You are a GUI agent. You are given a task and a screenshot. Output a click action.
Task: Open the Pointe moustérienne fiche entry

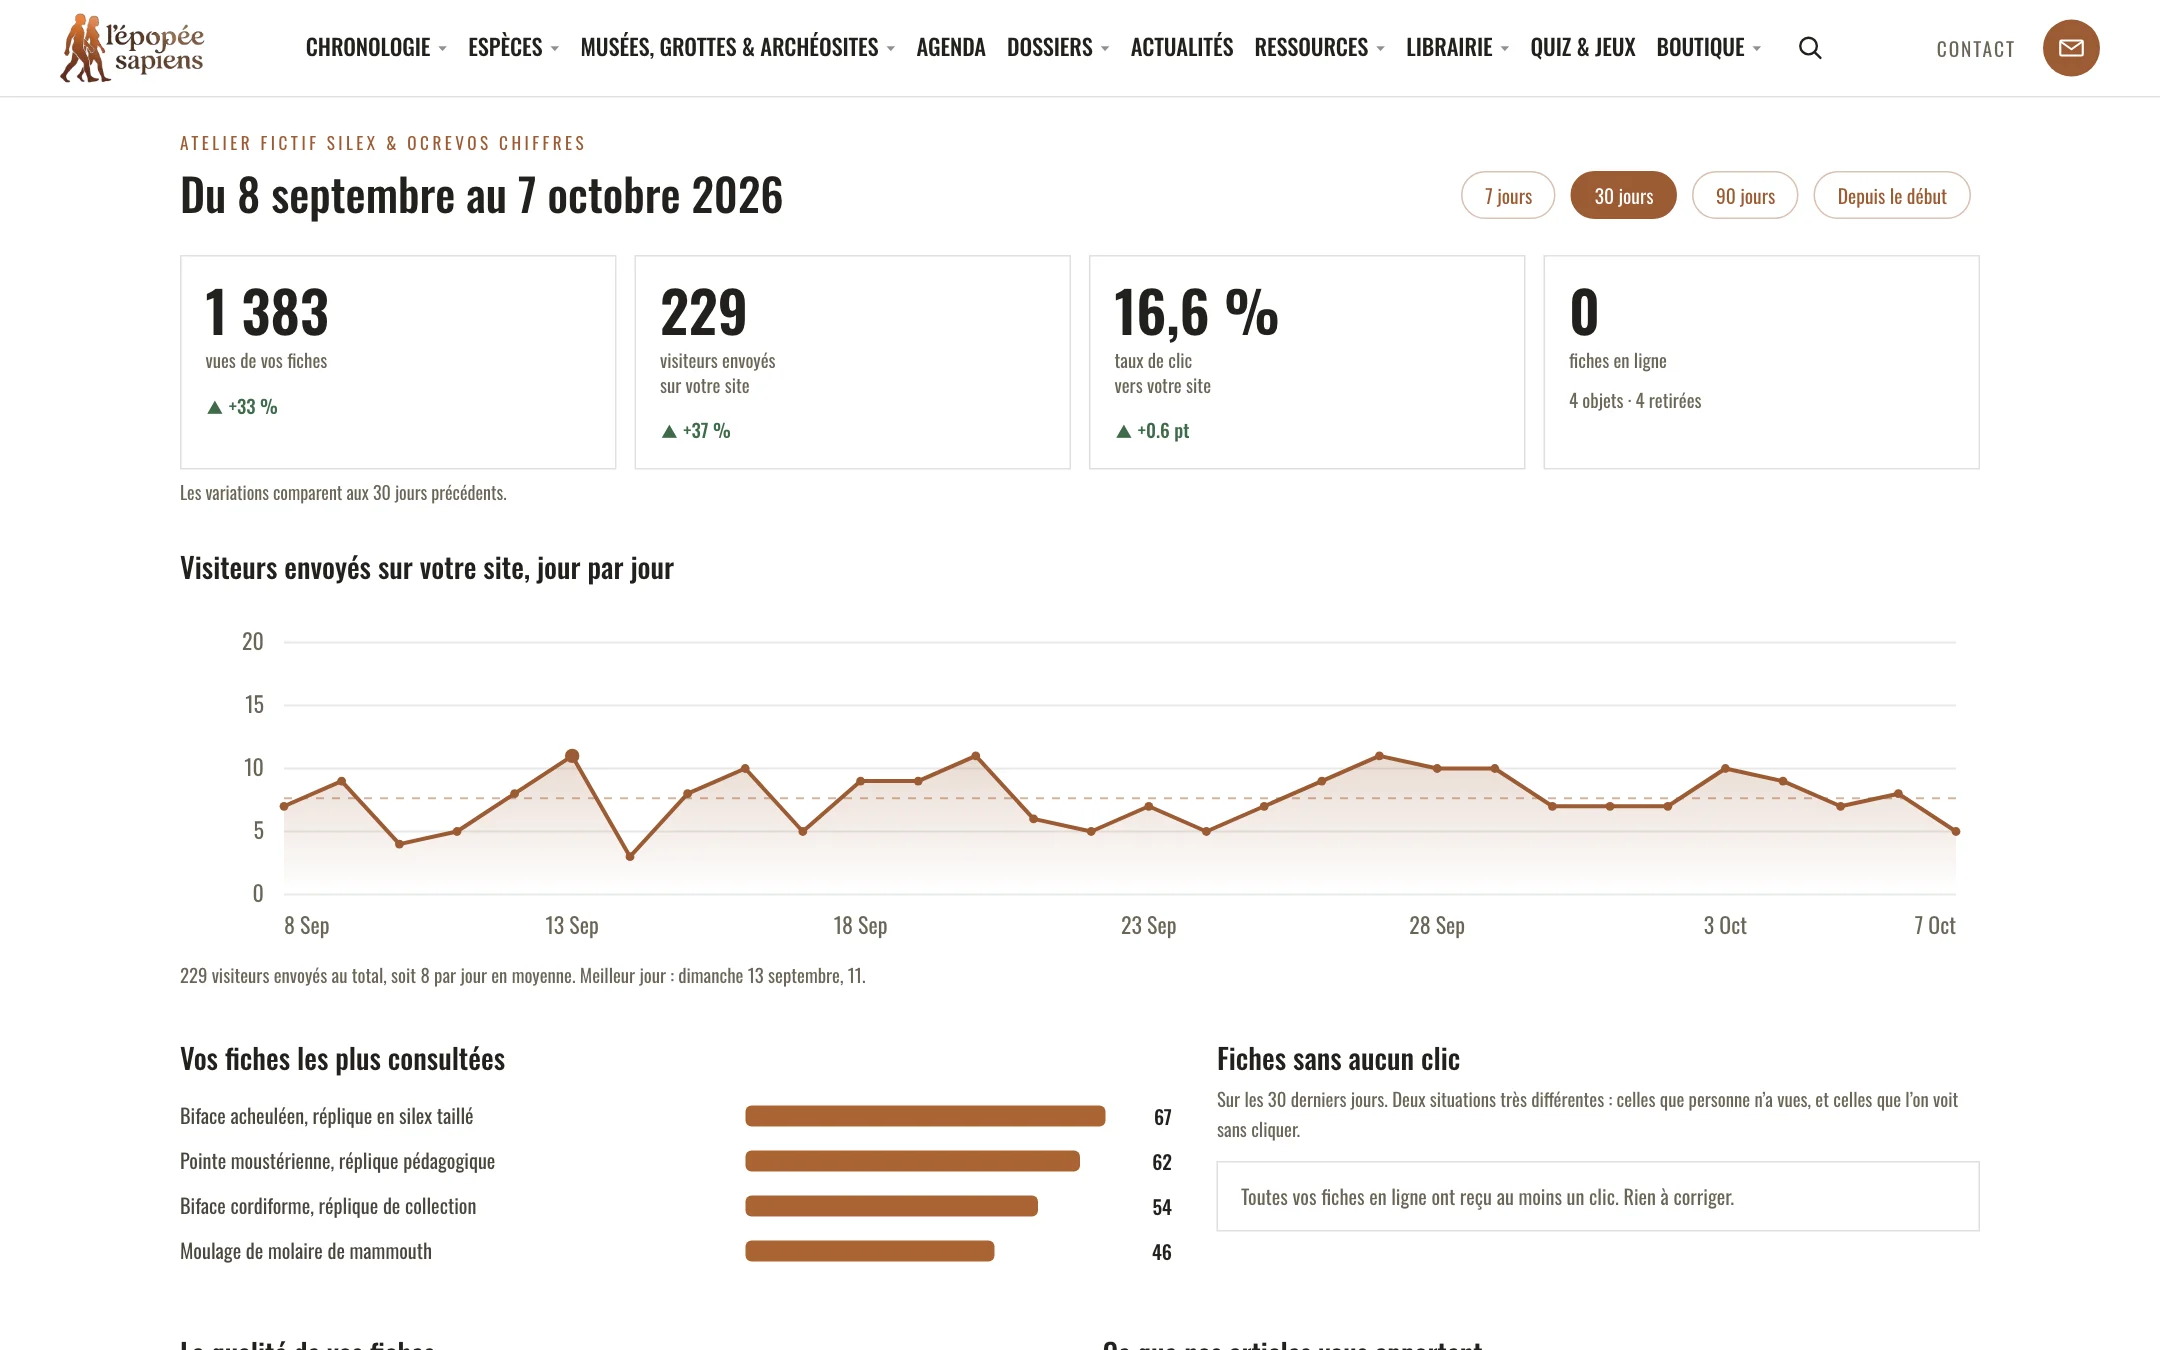point(337,1161)
